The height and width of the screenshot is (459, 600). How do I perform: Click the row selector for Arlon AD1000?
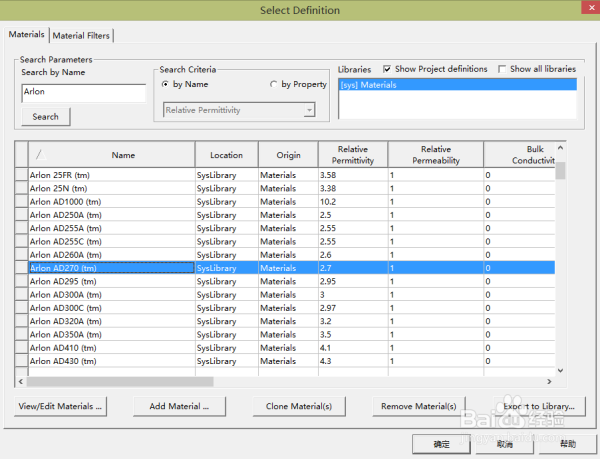(21, 202)
